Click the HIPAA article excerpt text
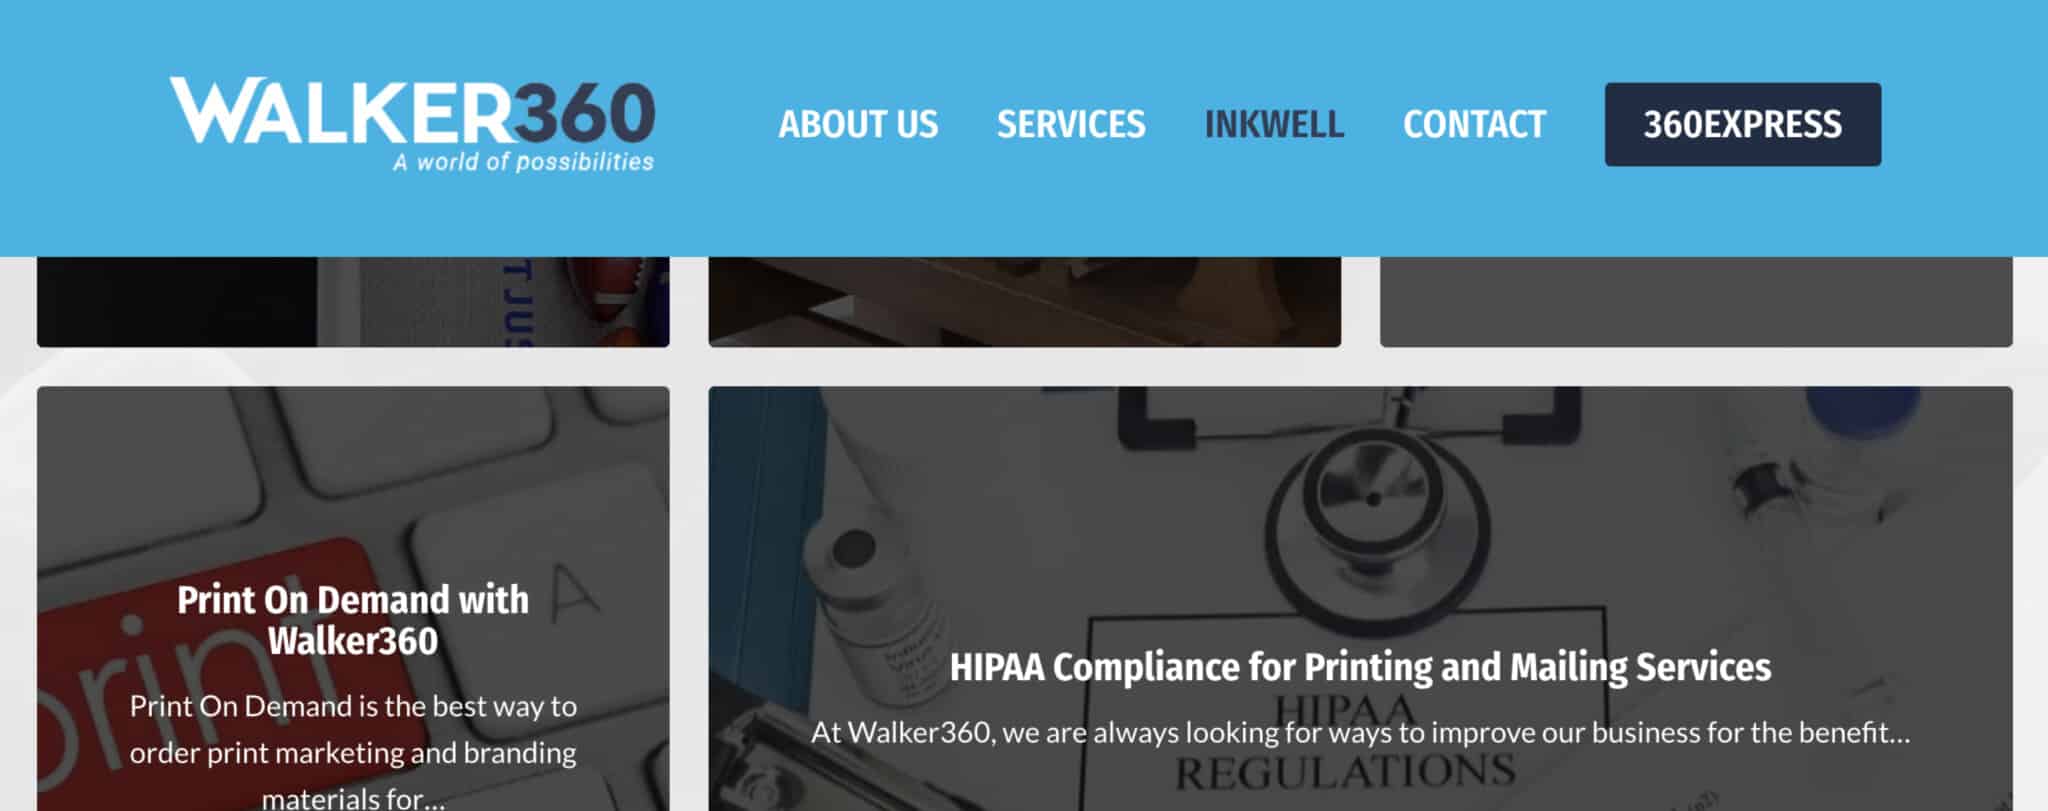The width and height of the screenshot is (2048, 811). 1360,733
